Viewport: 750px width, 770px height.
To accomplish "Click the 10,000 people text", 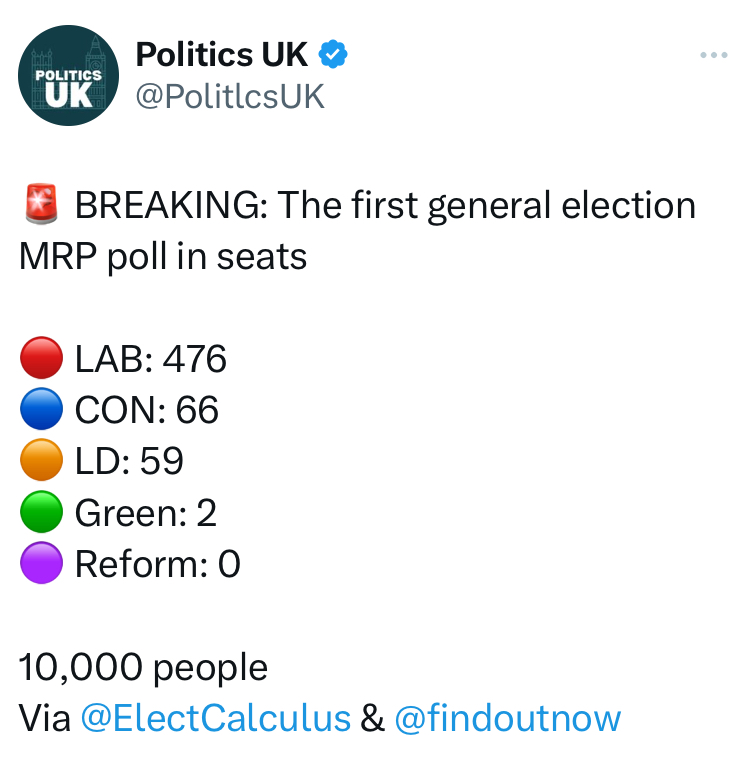I will (x=143, y=667).
